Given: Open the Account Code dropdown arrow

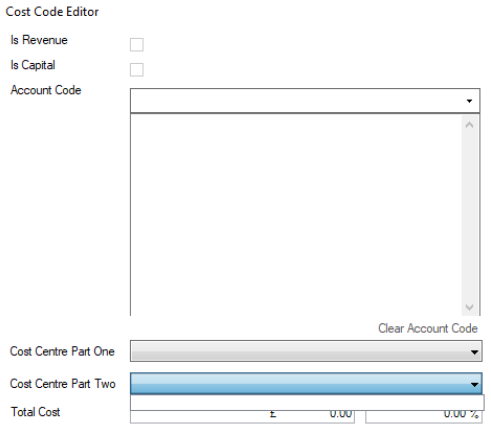Looking at the screenshot, I should point(469,101).
